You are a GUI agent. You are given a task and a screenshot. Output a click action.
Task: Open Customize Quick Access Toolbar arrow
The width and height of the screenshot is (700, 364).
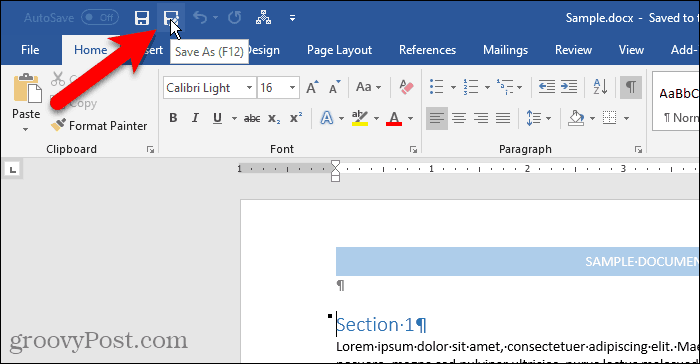292,18
